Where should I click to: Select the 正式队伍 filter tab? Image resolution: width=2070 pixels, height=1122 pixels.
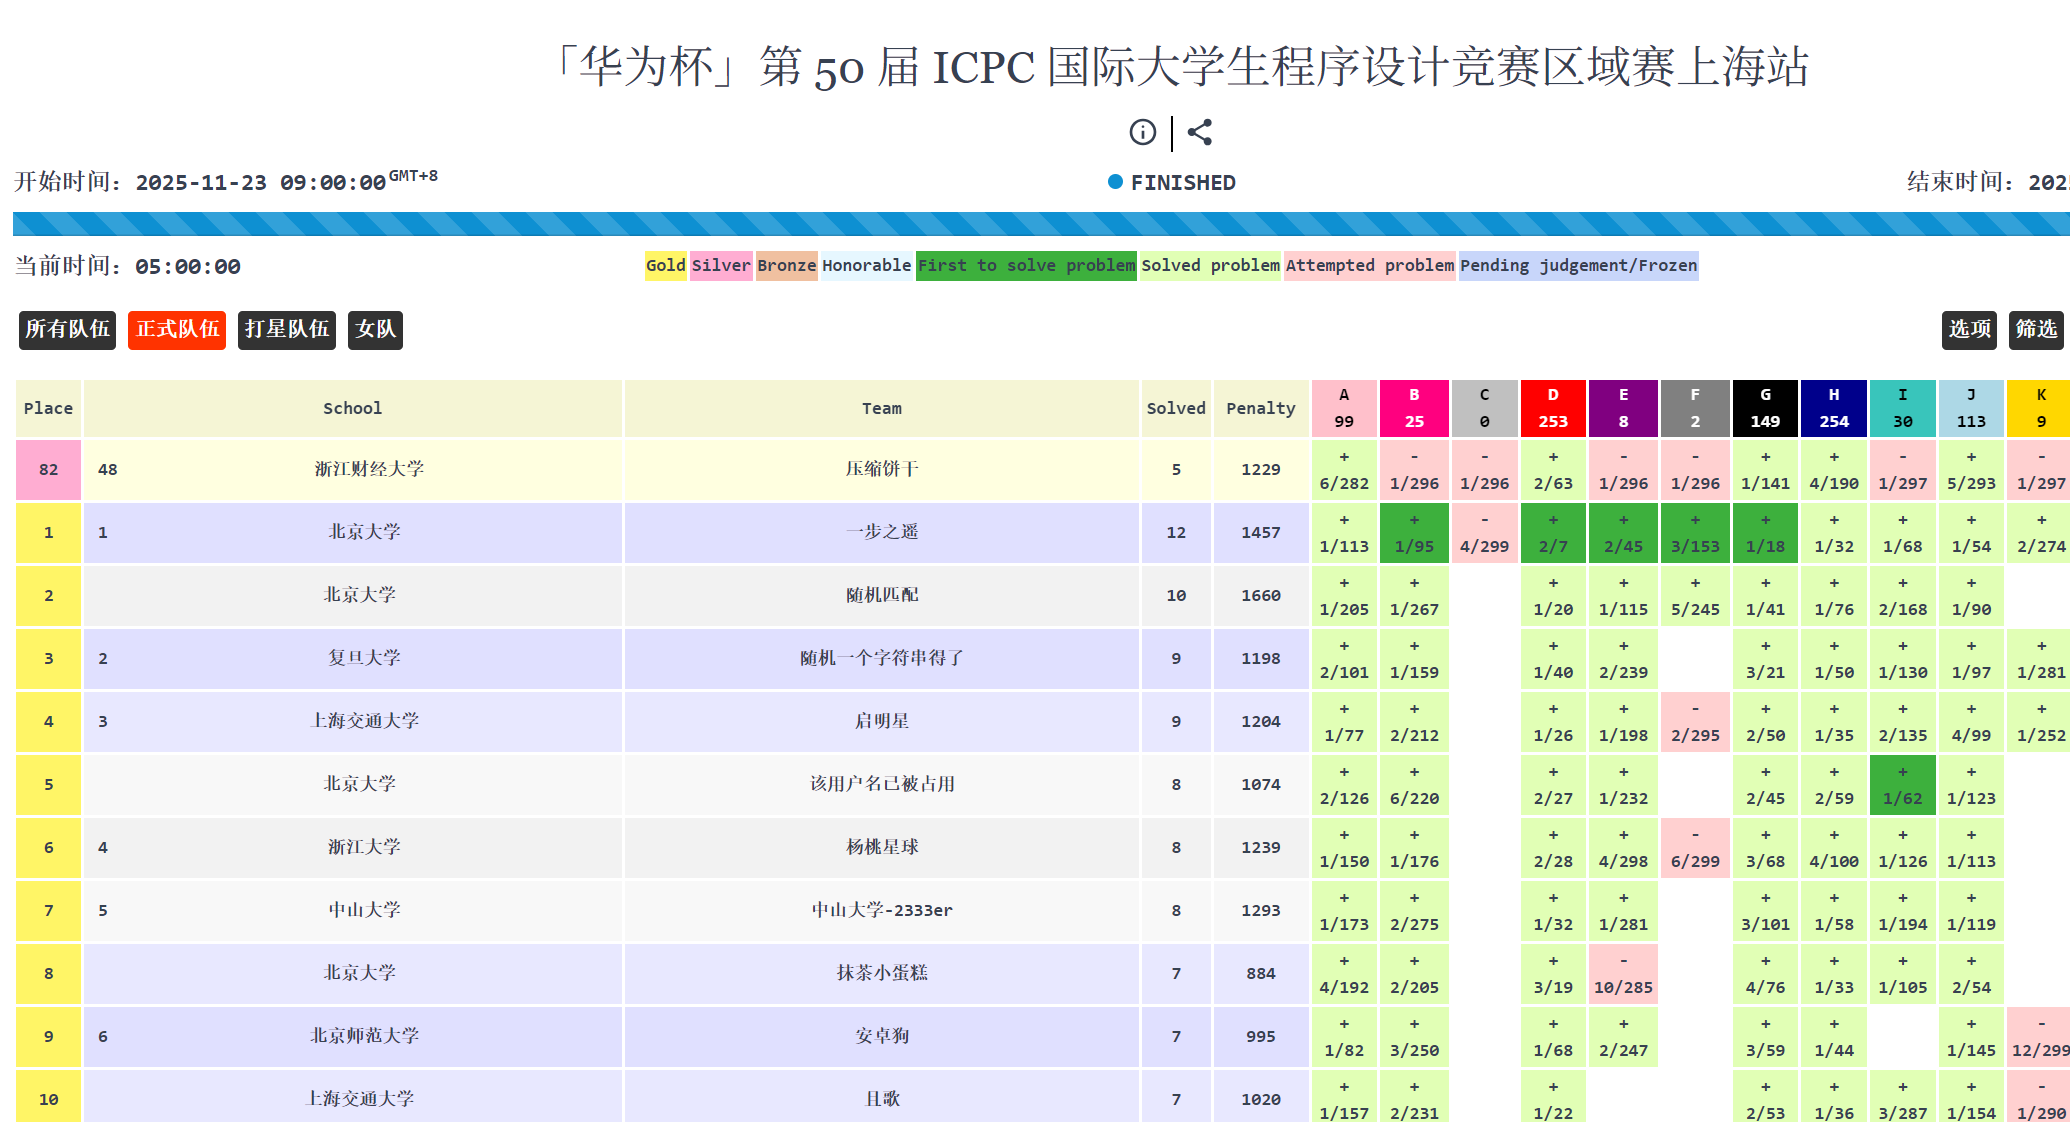coord(177,329)
